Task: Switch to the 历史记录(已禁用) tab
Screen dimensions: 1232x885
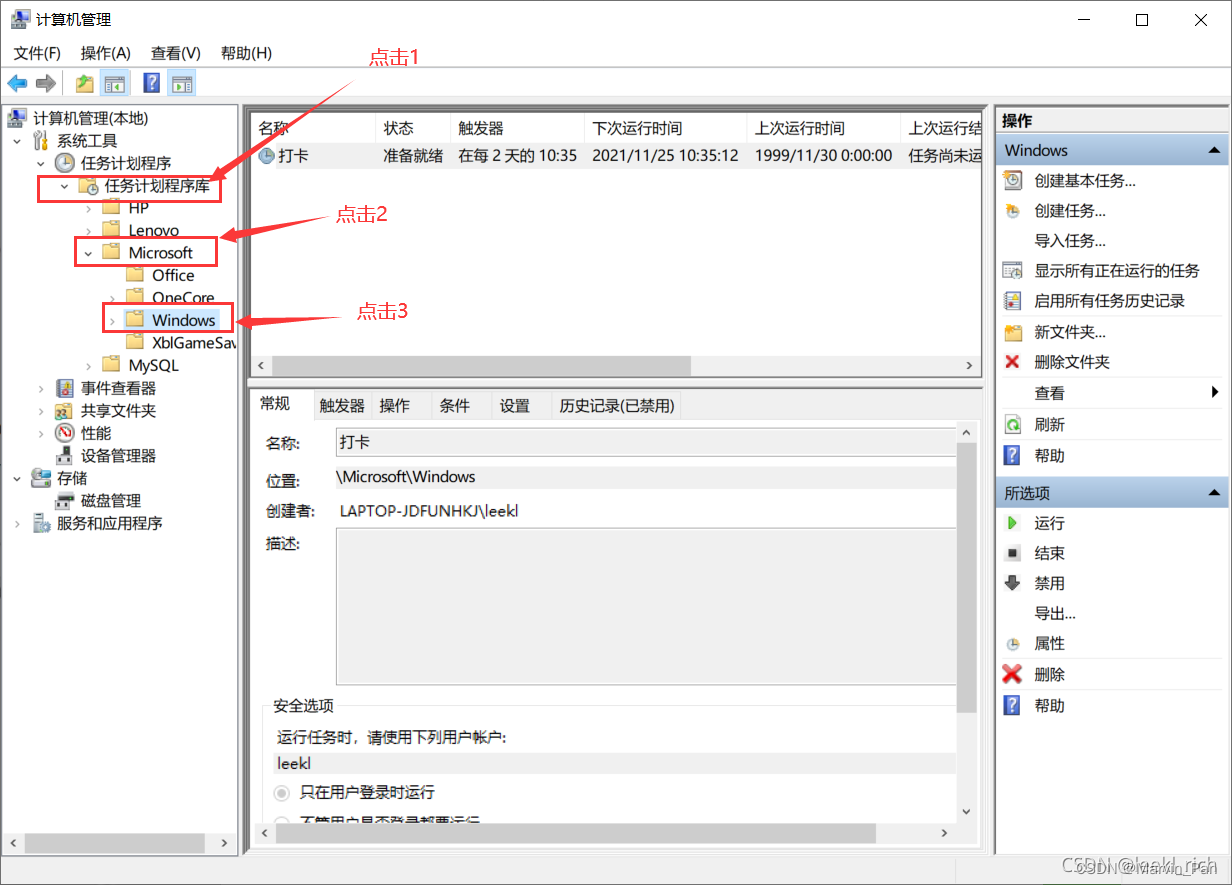Action: coord(617,405)
